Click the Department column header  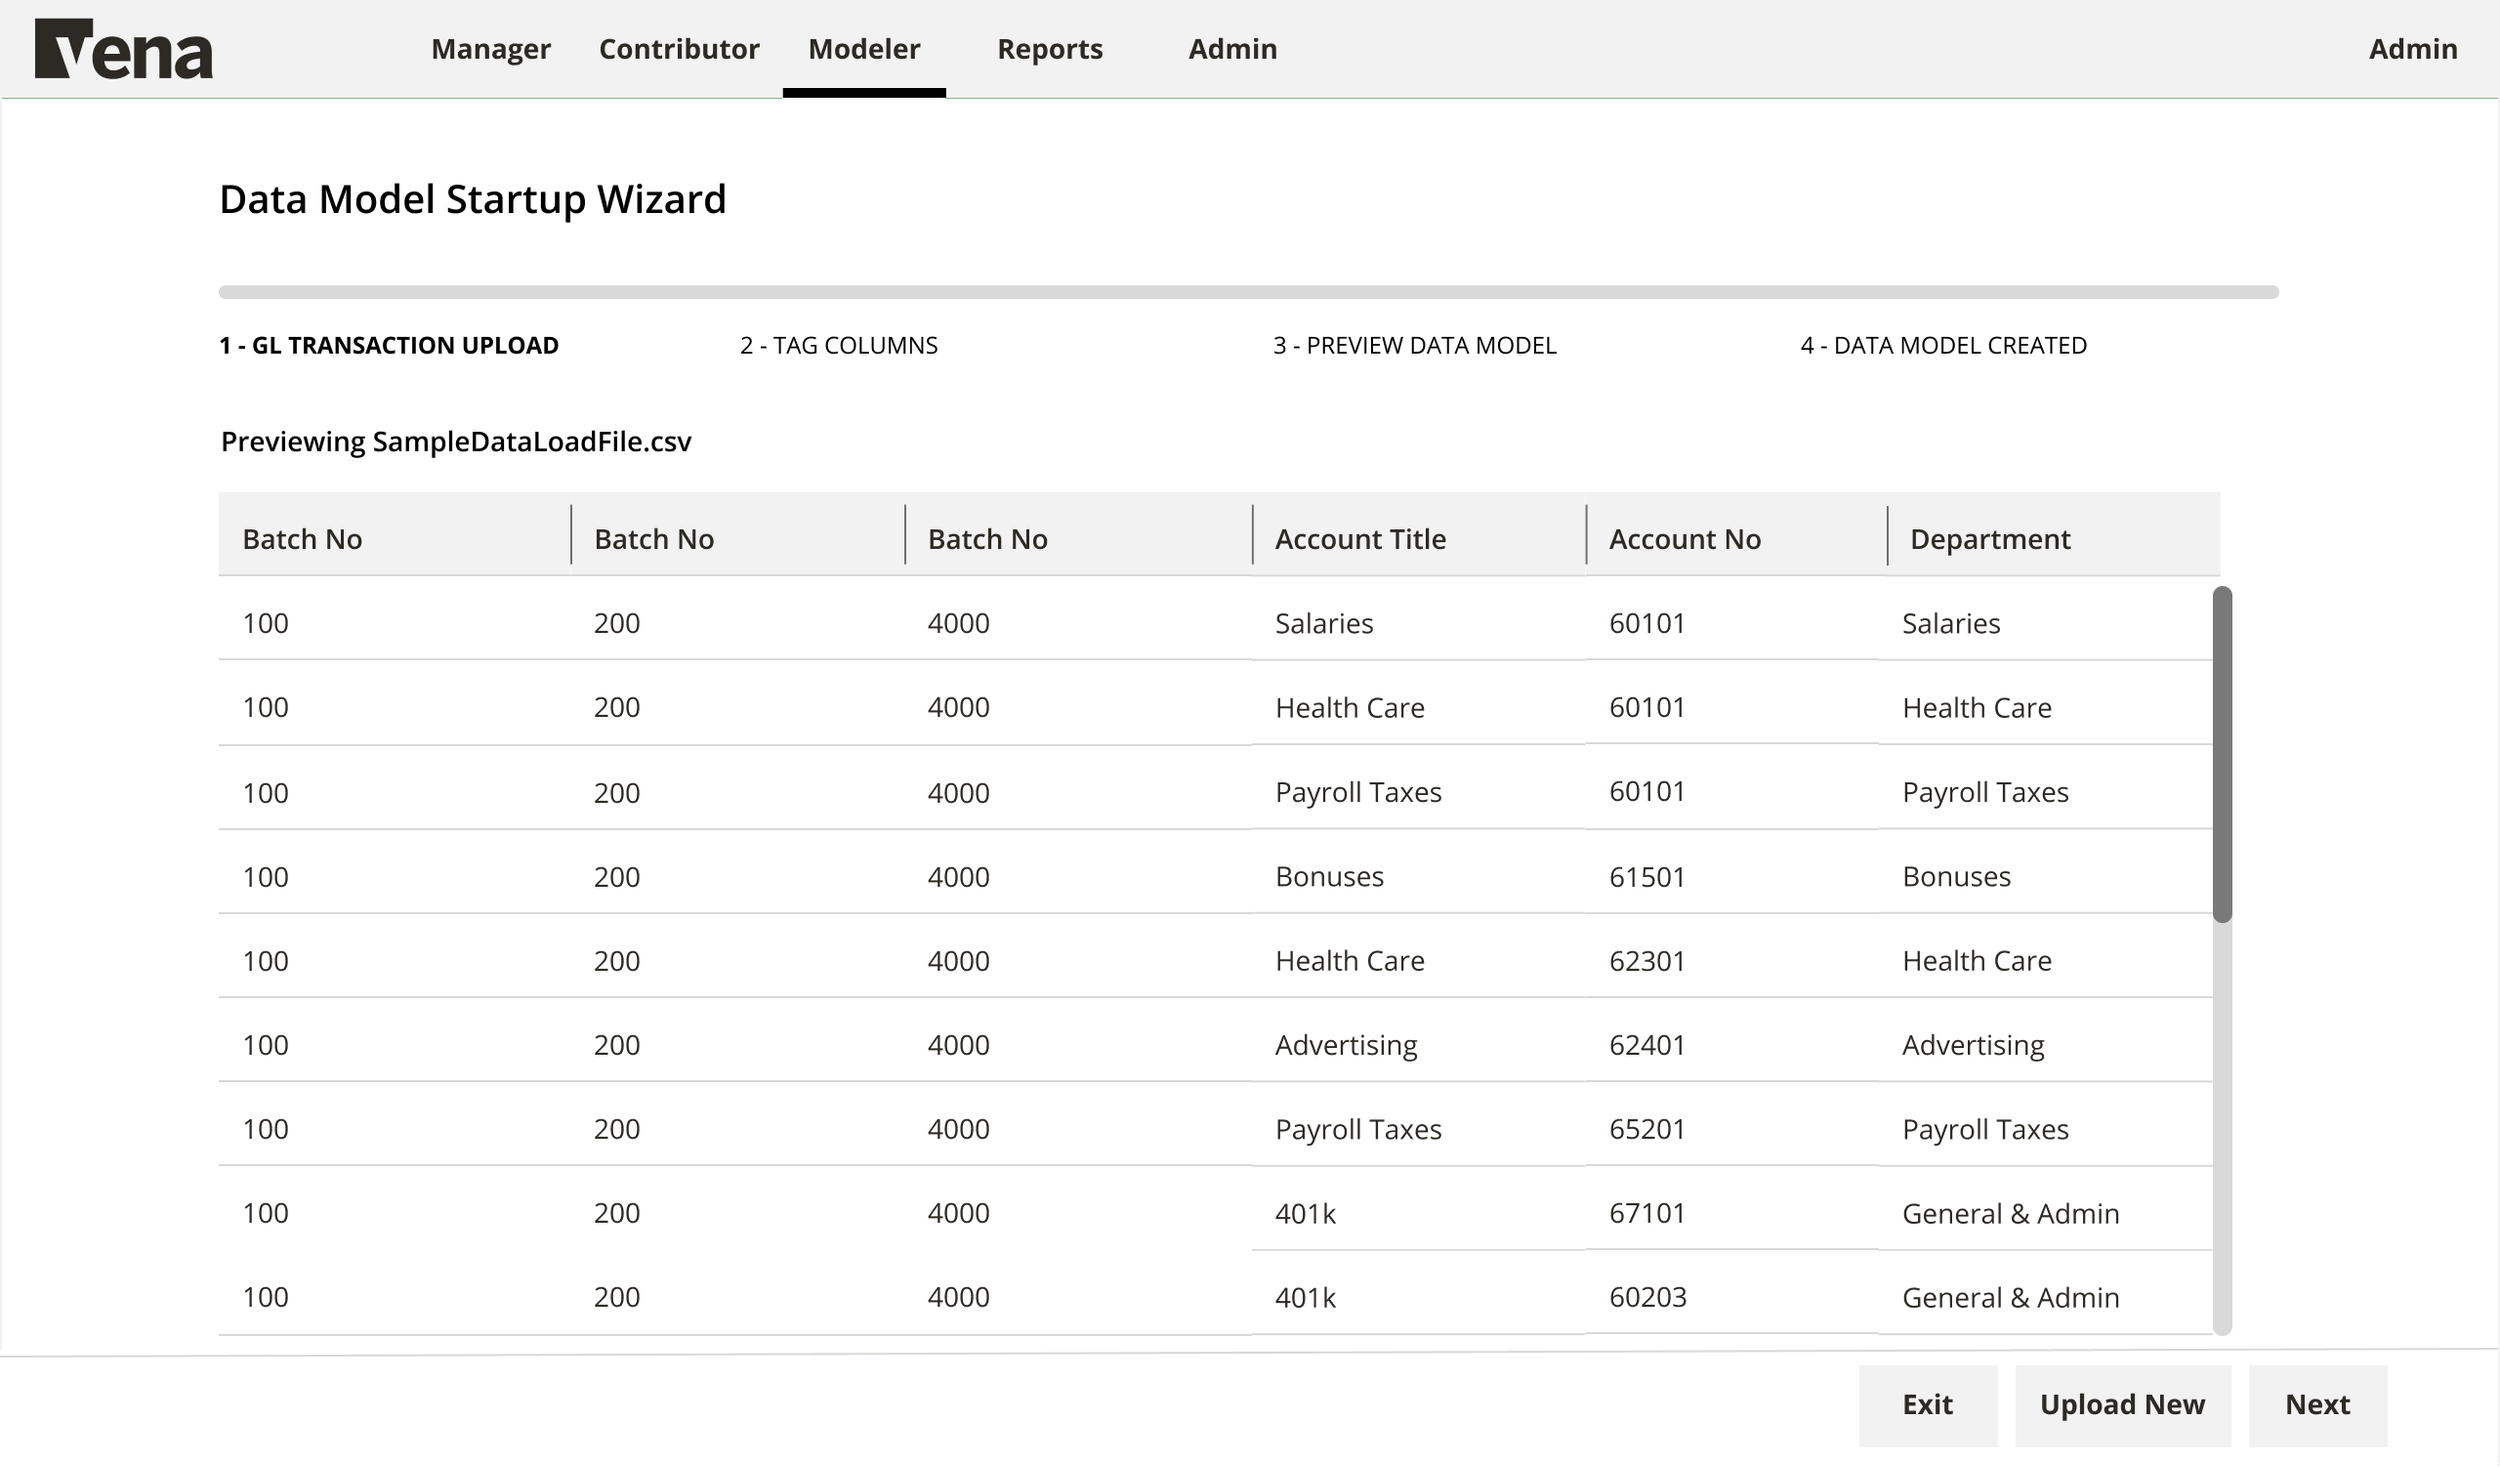point(1989,538)
